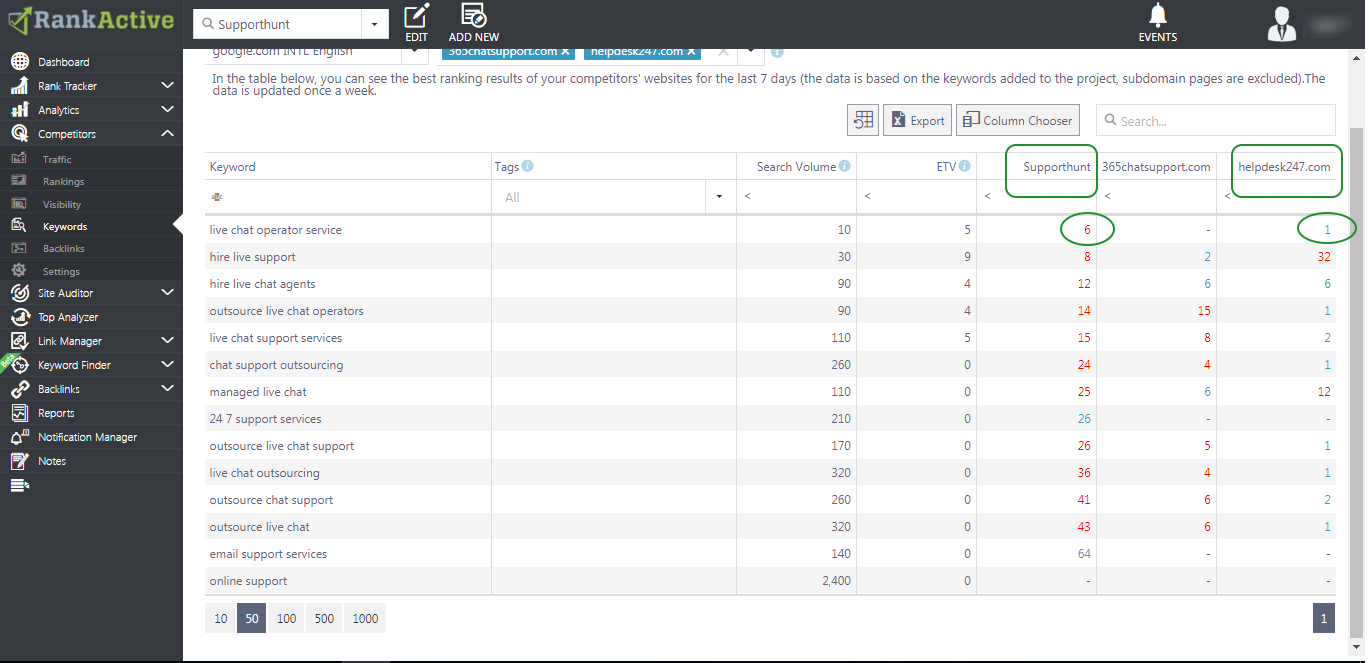Open the user profile avatar
The width and height of the screenshot is (1369, 663).
[1282, 23]
